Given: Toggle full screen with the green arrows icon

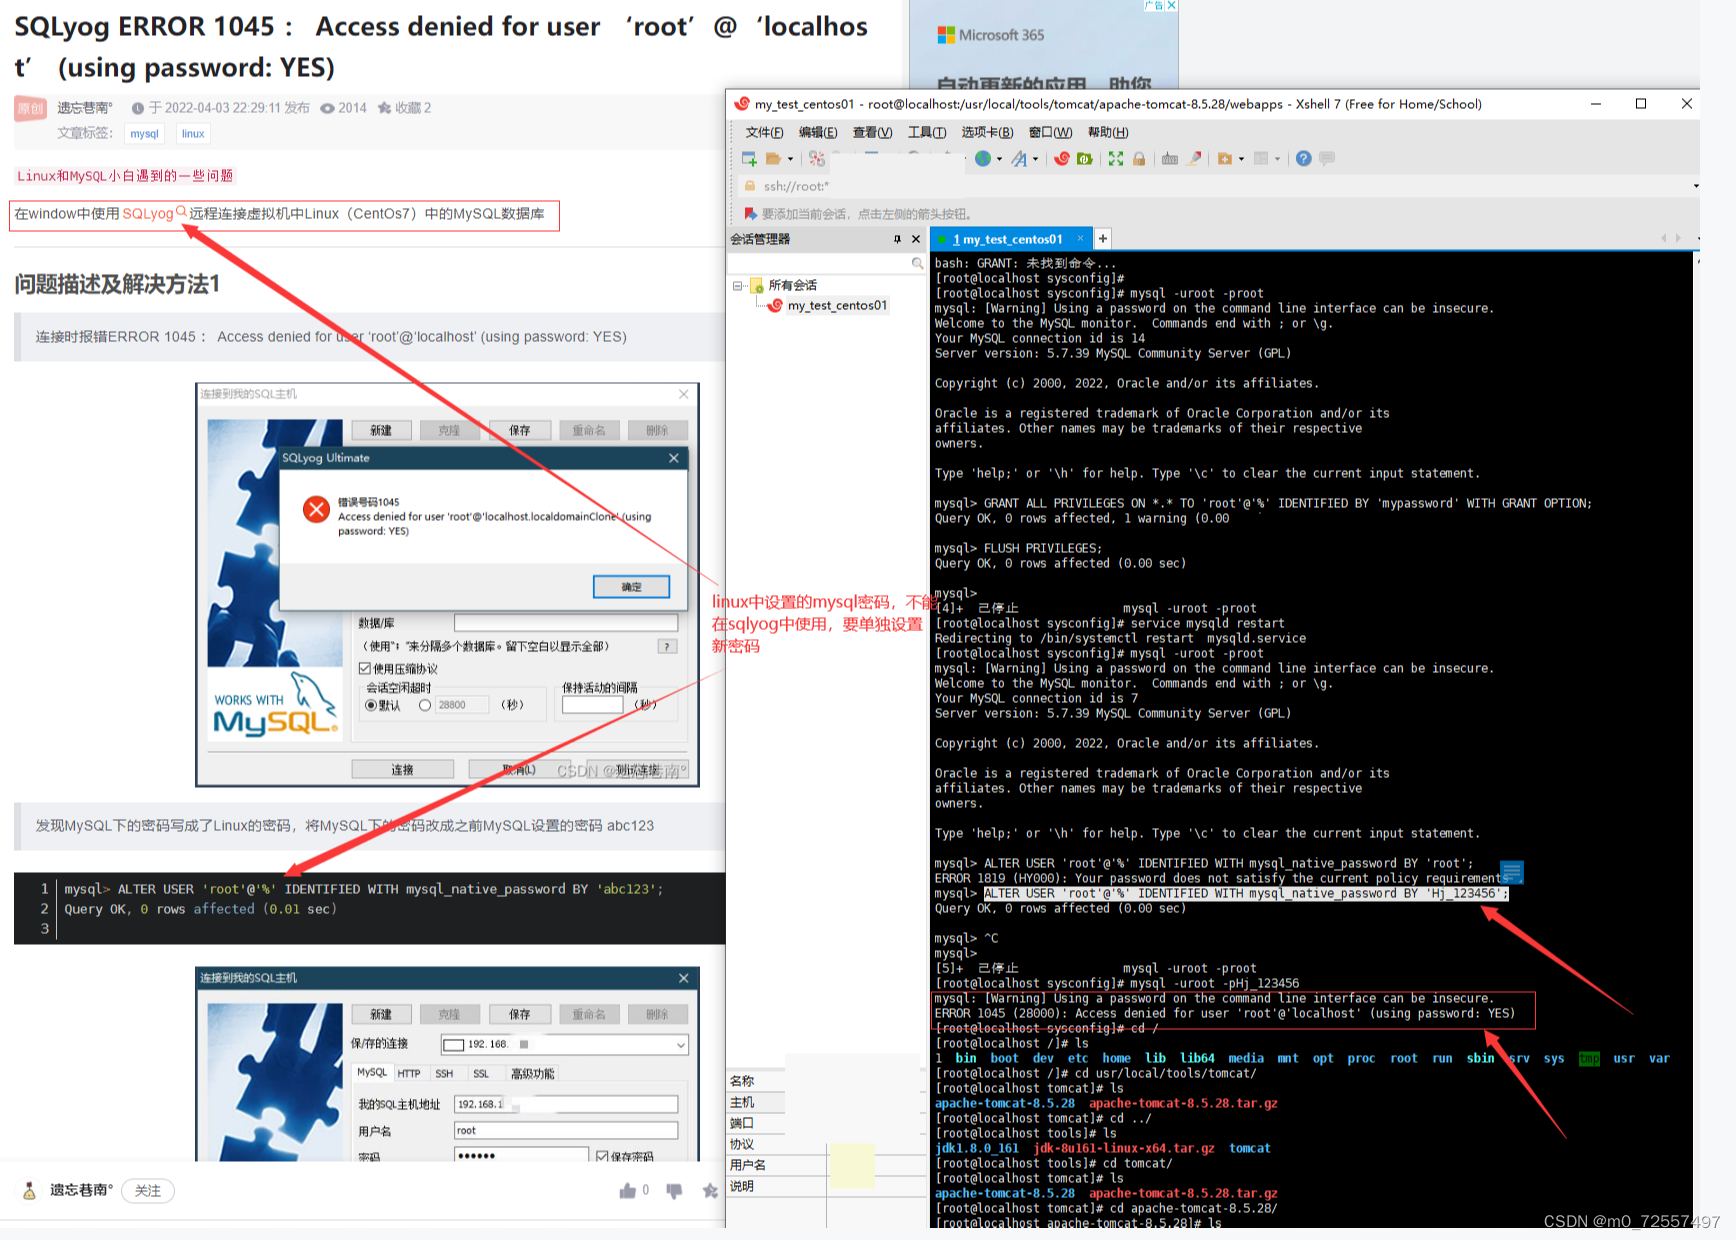Looking at the screenshot, I should 1116,159.
